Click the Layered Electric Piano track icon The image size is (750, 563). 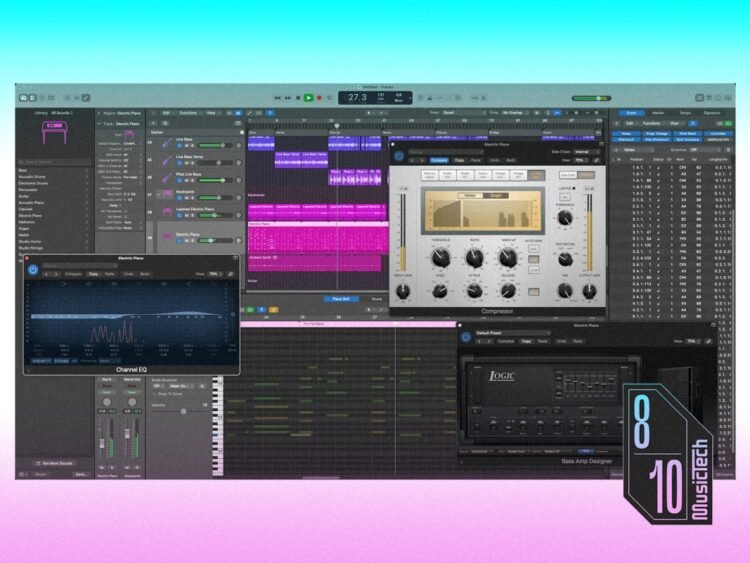tap(167, 211)
